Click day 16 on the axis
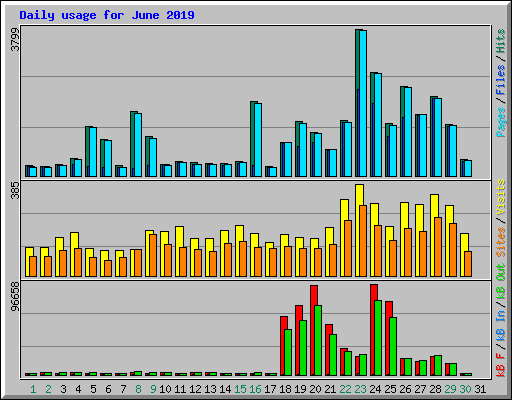The width and height of the screenshot is (512, 400). click(255, 389)
